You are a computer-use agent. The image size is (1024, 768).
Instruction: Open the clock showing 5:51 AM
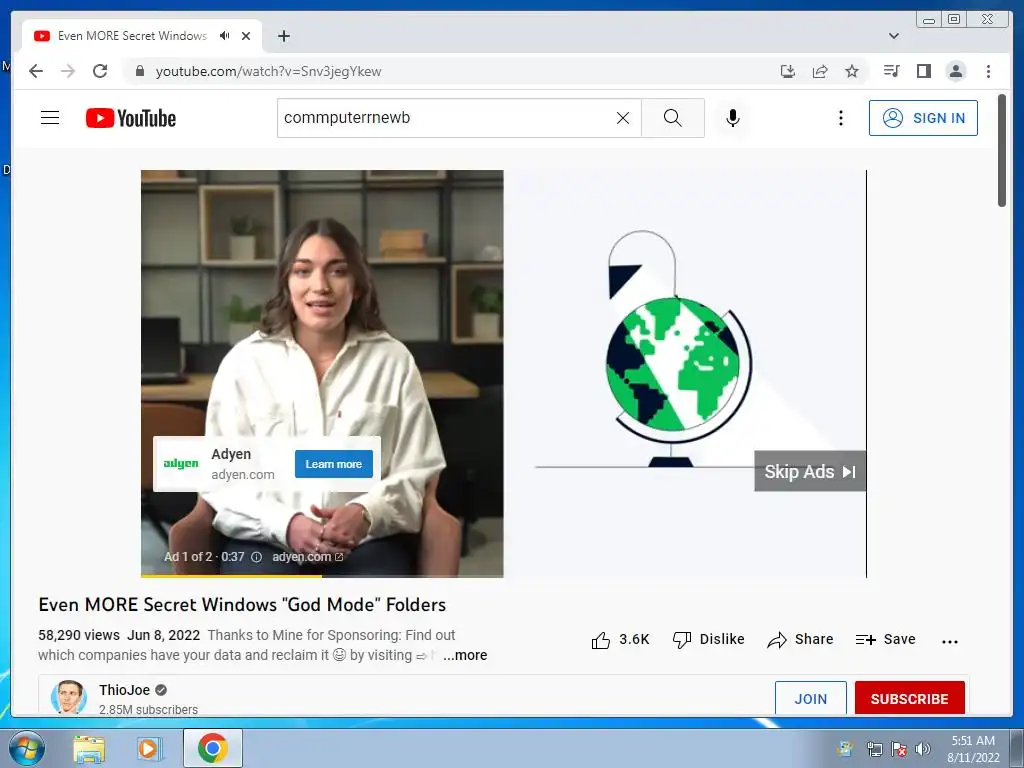click(x=973, y=748)
